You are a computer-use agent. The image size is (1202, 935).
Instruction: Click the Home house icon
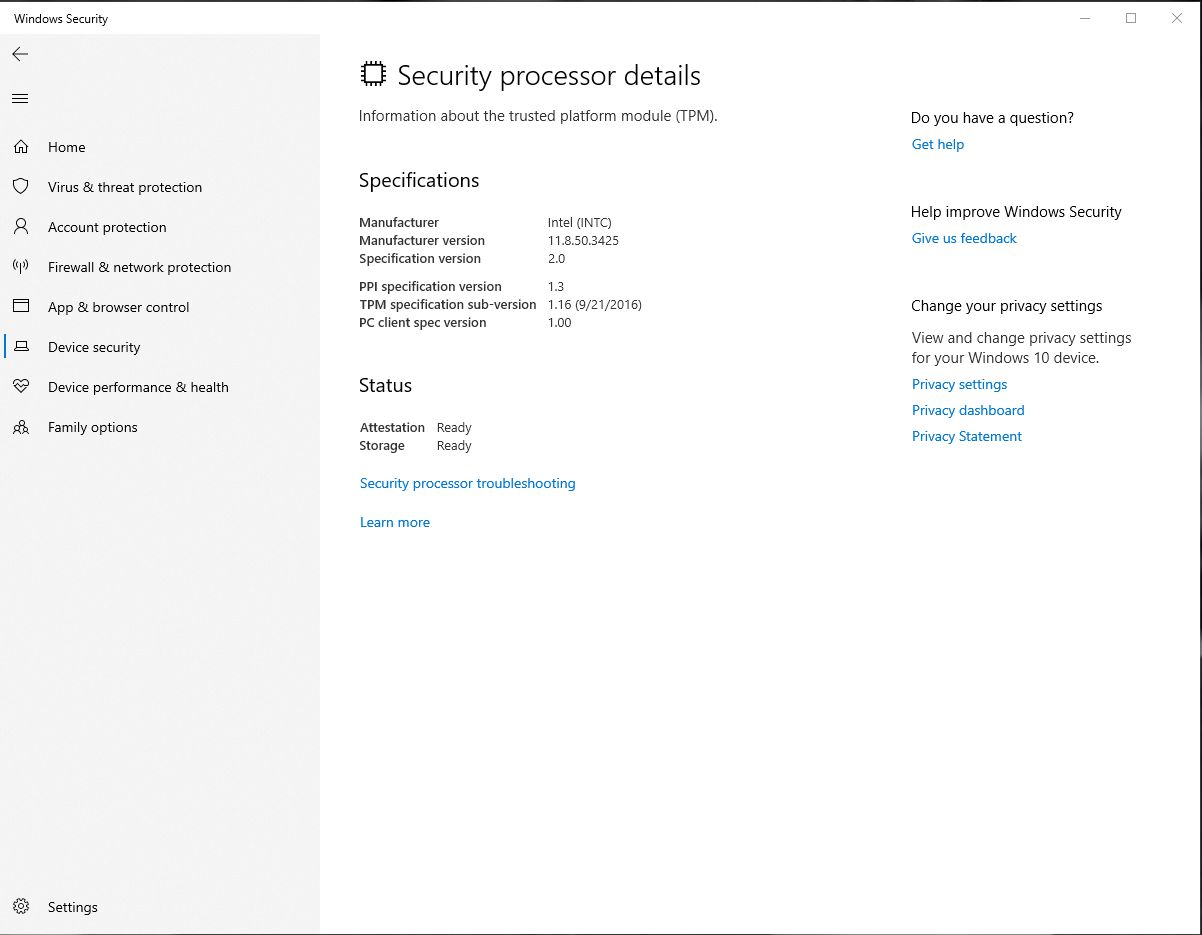20,147
